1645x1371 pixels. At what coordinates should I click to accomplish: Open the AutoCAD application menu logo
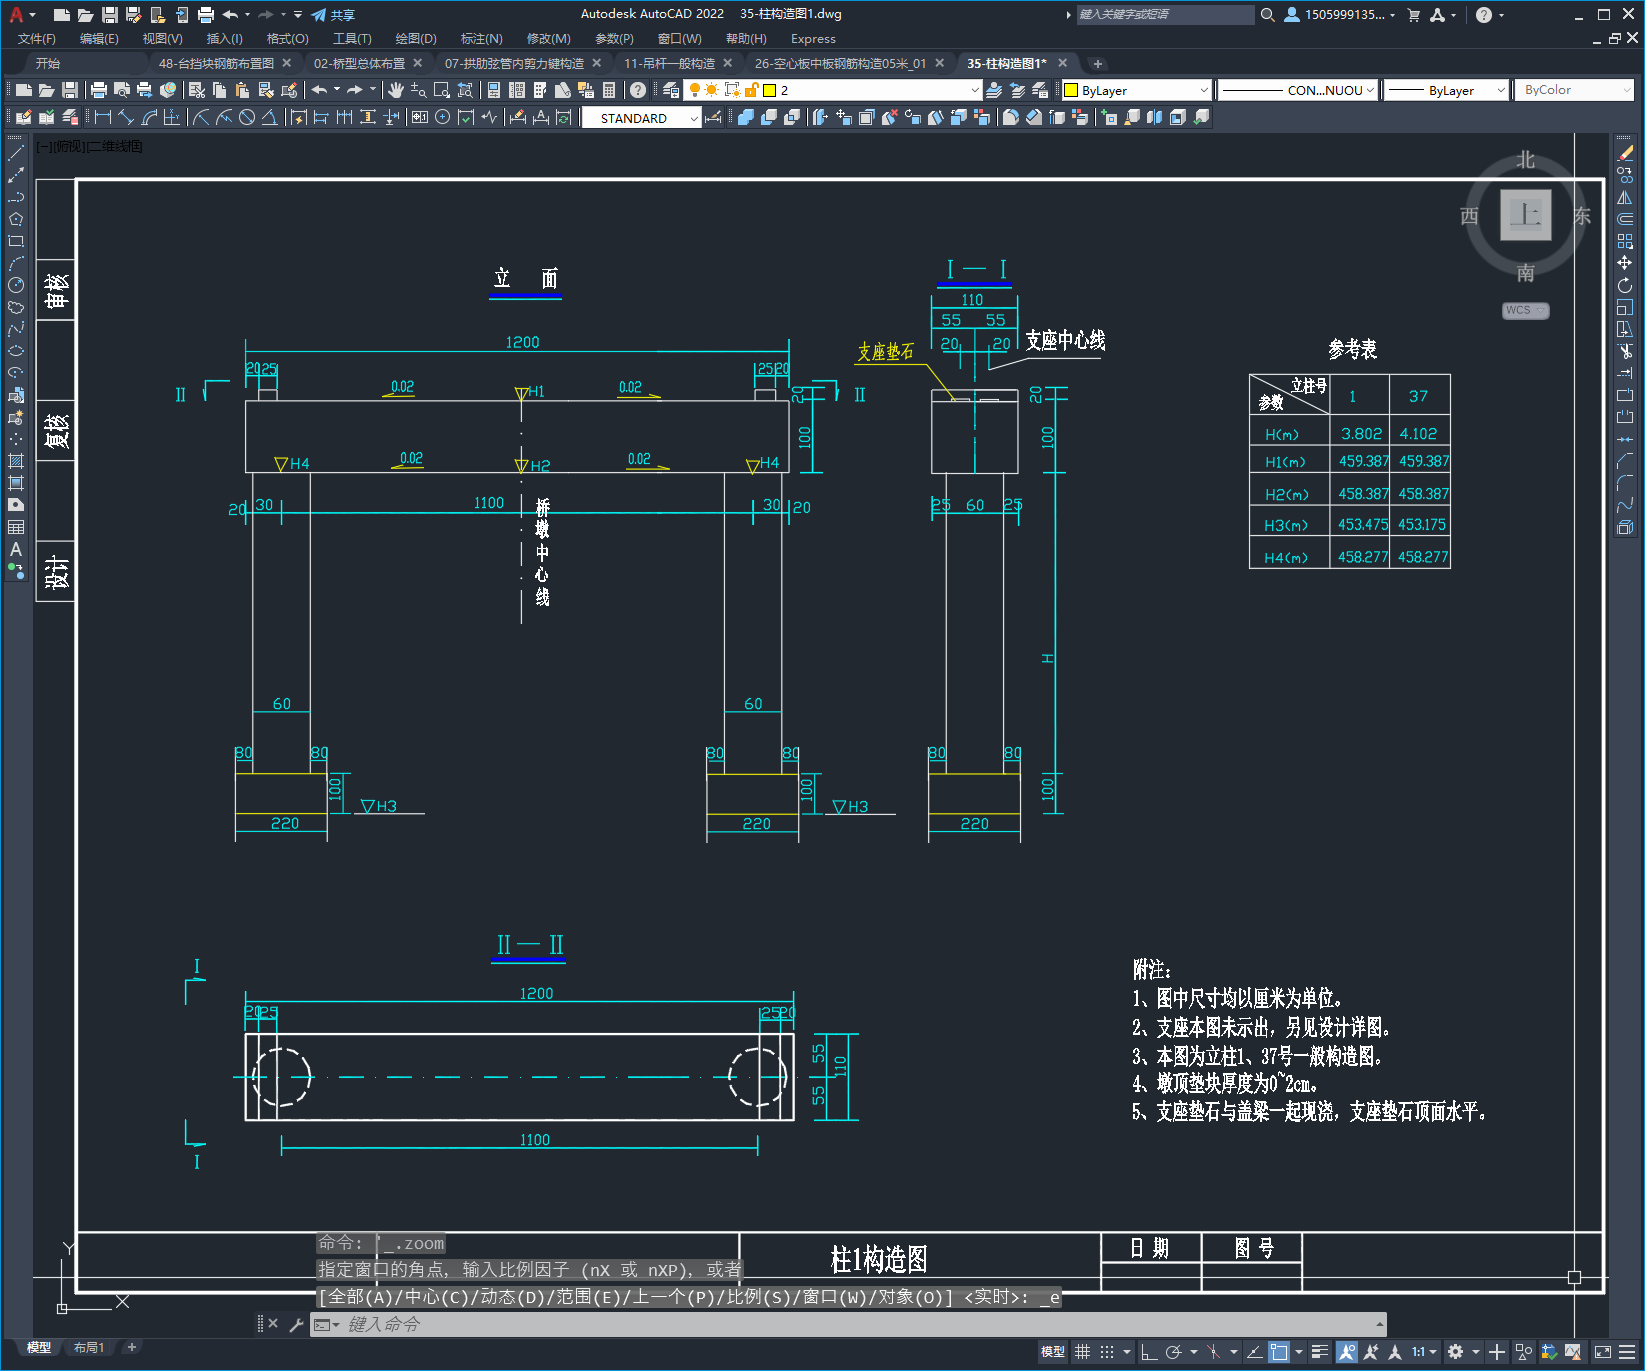pos(17,14)
